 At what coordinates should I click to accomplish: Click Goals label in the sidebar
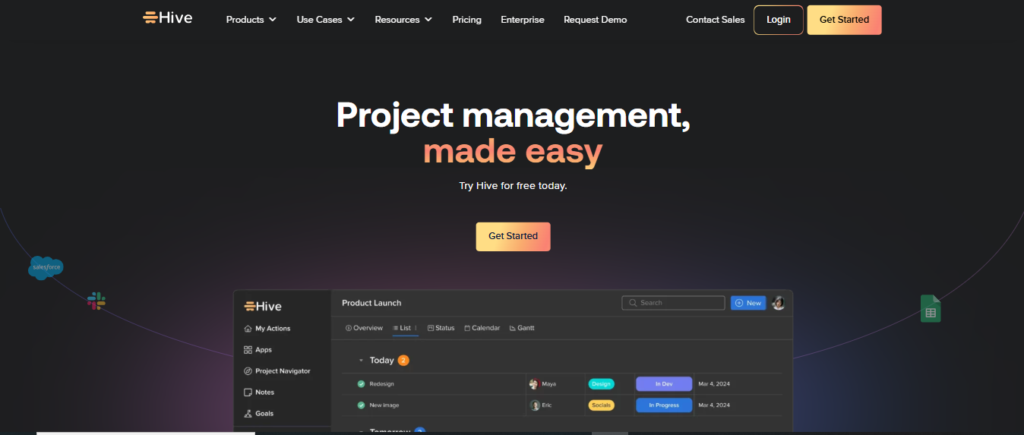[264, 413]
